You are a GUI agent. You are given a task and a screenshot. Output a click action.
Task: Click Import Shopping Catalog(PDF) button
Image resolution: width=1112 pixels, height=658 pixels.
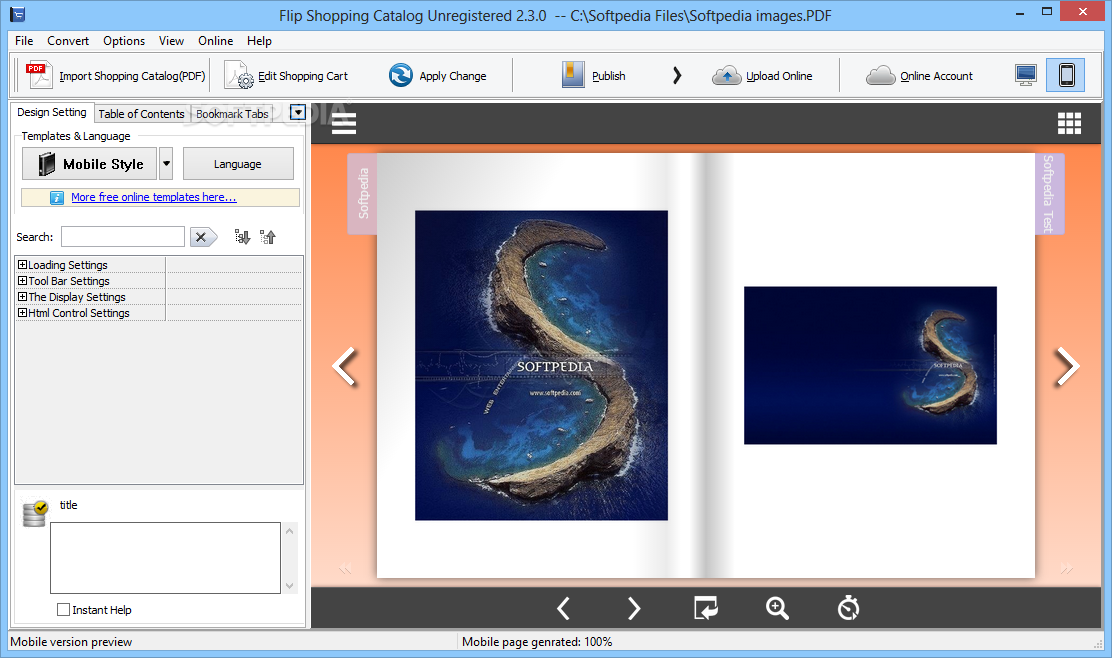click(116, 75)
